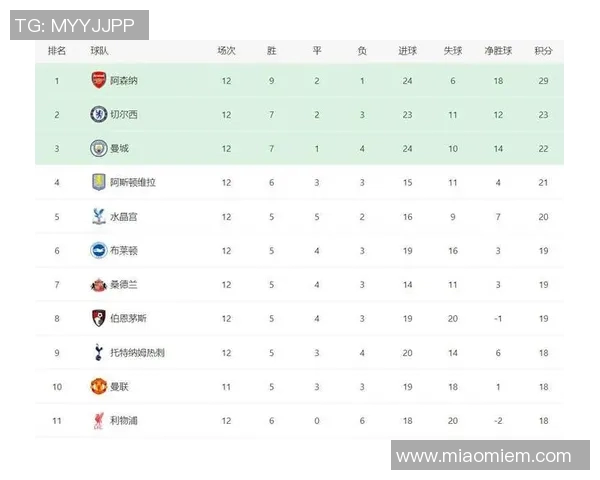
Task: Open the Aston Villa crest icon
Action: pyautogui.click(x=98, y=182)
